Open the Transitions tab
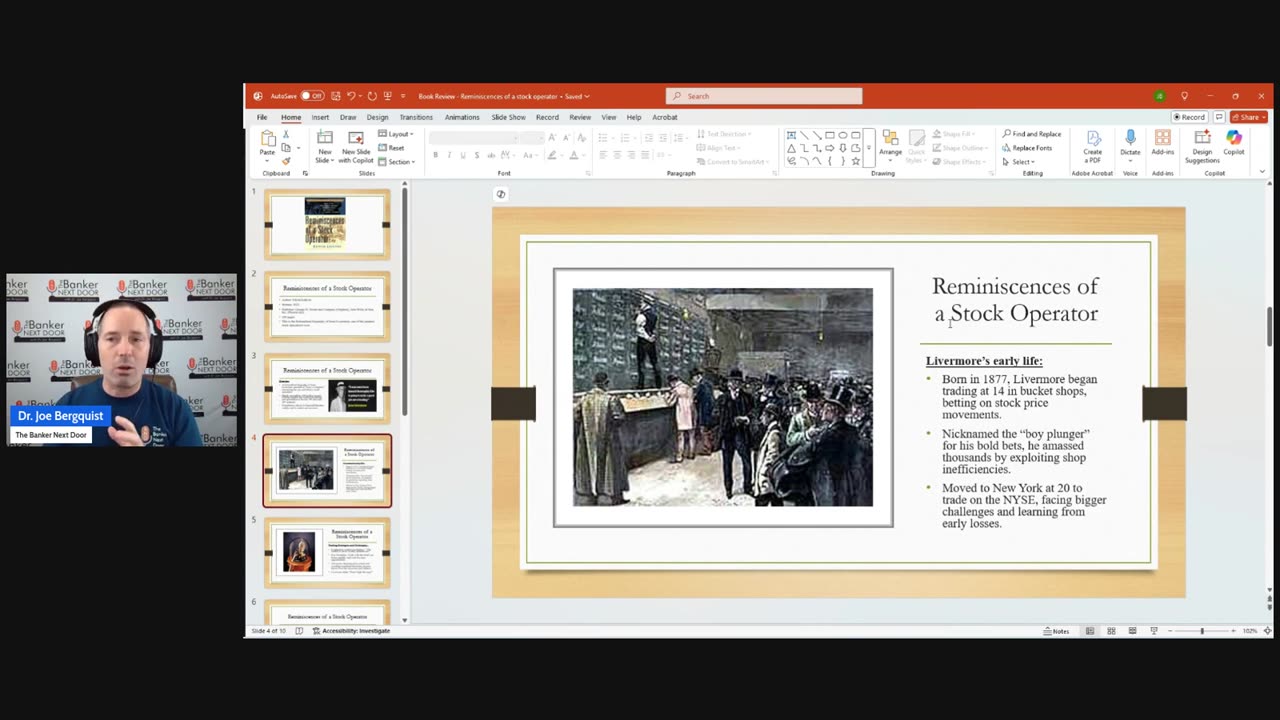Screen dimensions: 1280x720 (x=416, y=117)
